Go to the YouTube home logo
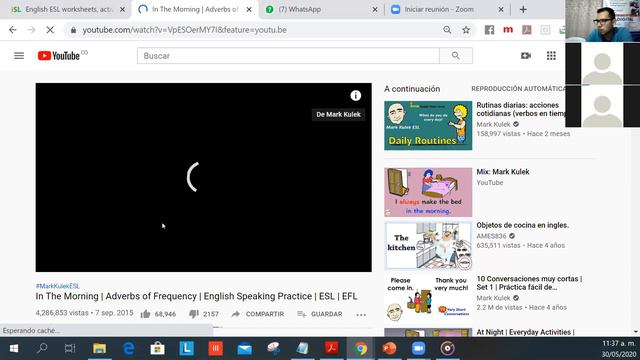This screenshot has width=640, height=360. tap(59, 56)
